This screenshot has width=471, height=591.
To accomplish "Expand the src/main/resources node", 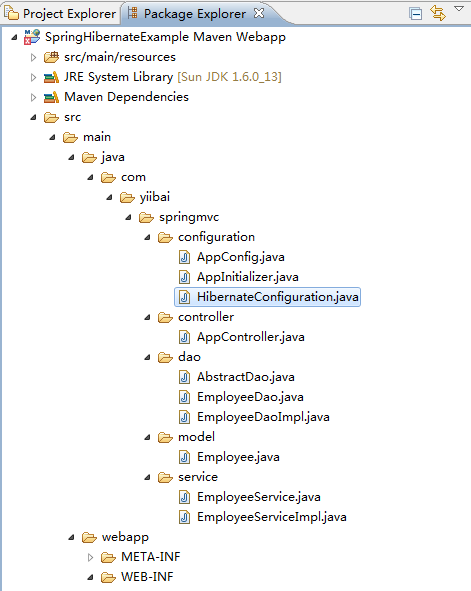I will tap(33, 57).
